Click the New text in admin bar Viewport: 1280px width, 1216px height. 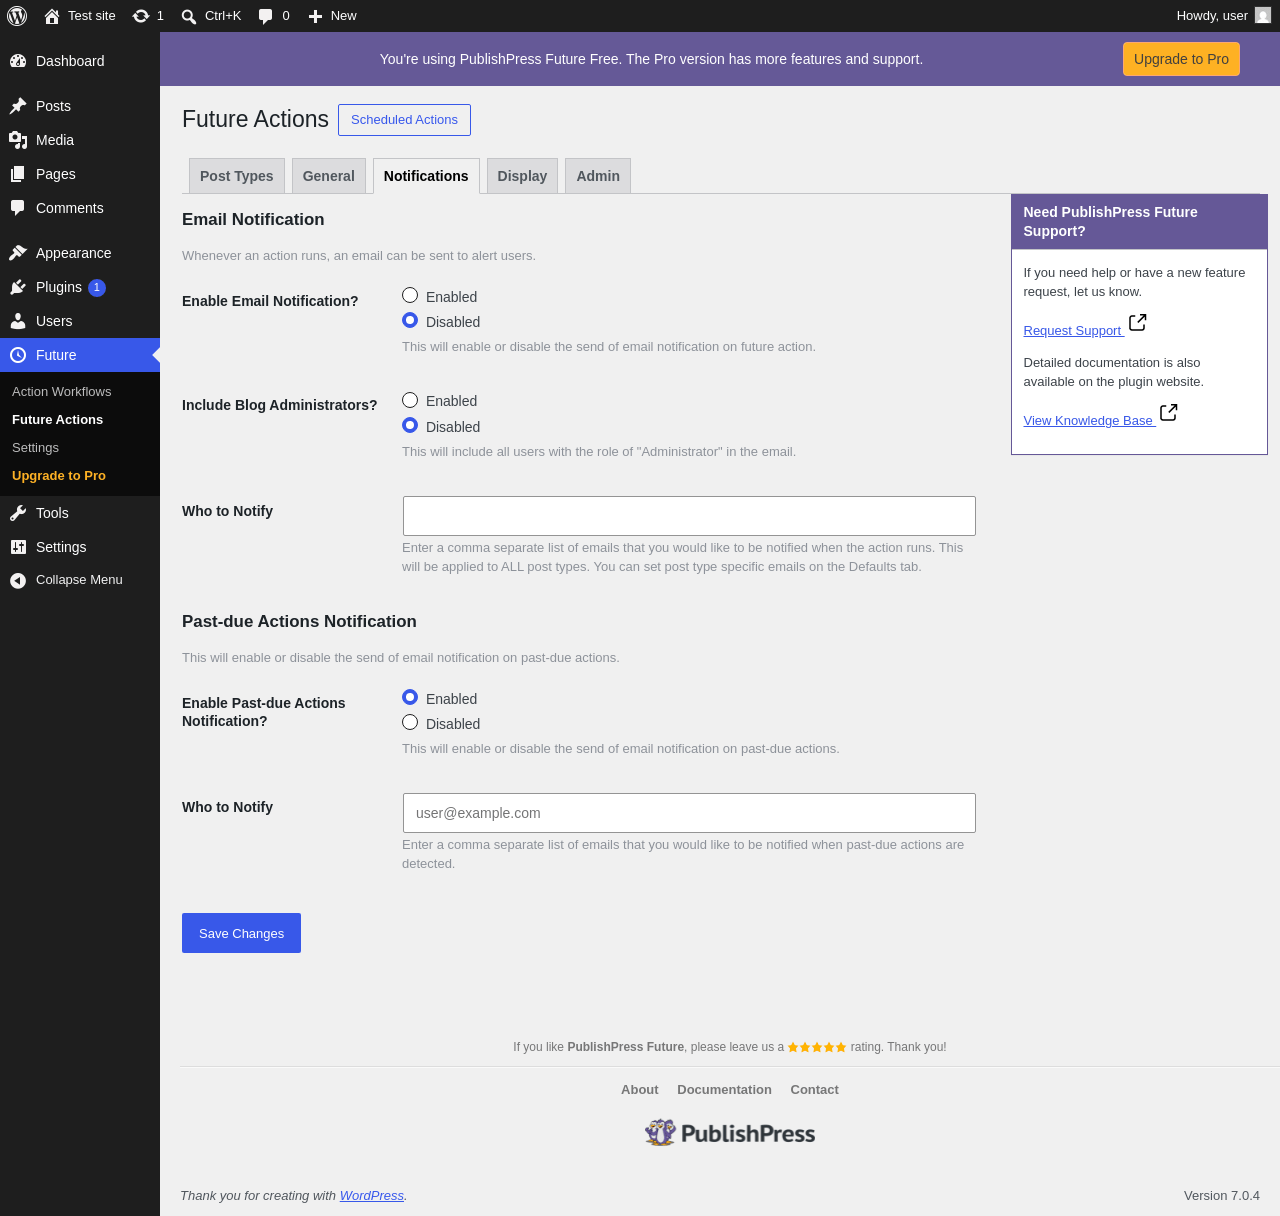tap(344, 16)
